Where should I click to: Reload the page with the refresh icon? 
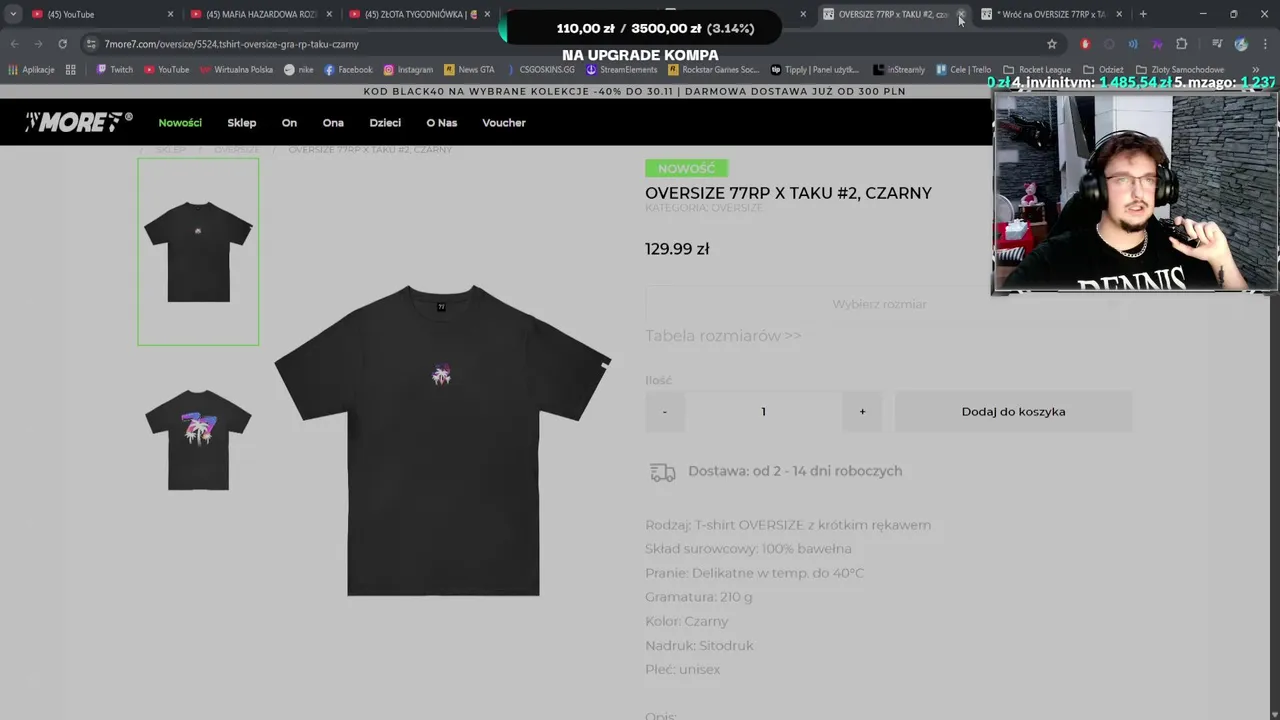tap(62, 44)
